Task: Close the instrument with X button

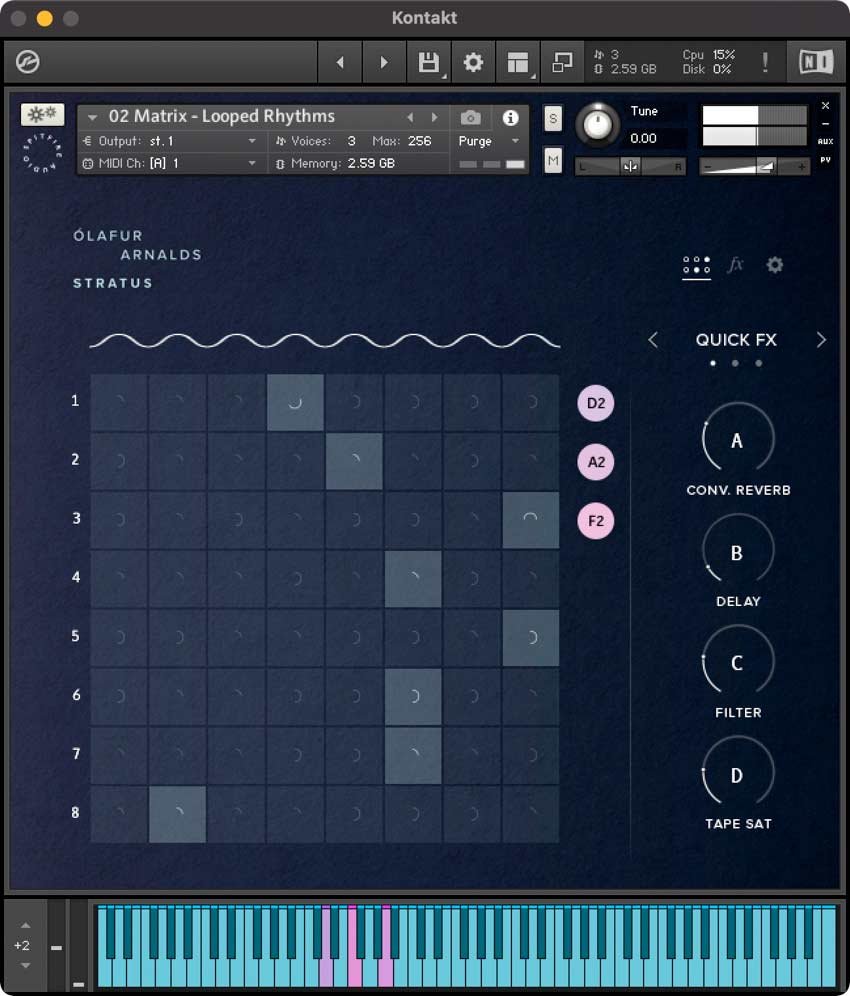Action: click(x=825, y=105)
